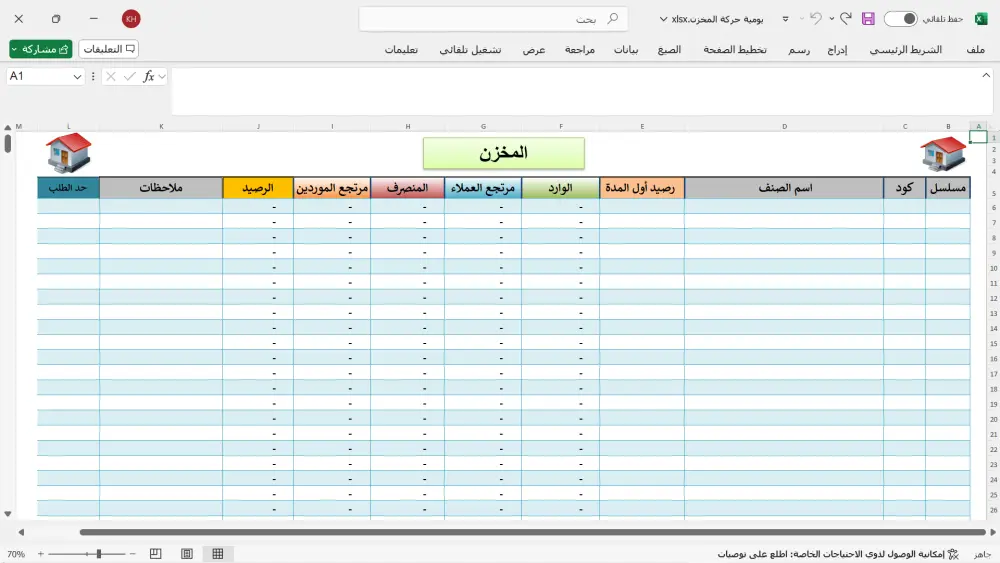Click the formula bar Cancel X icon
Image resolution: width=1000 pixels, height=563 pixels.
tap(111, 77)
